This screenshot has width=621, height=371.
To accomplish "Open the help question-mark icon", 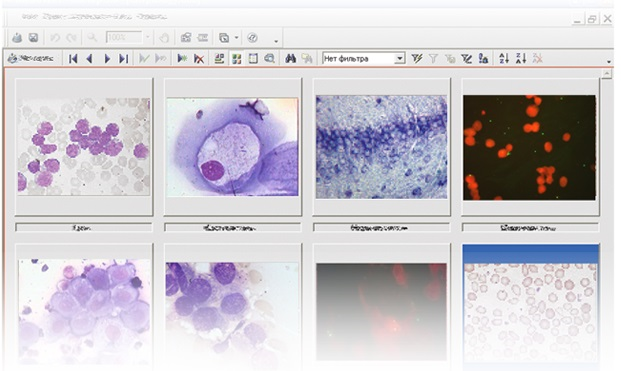I will click(252, 38).
